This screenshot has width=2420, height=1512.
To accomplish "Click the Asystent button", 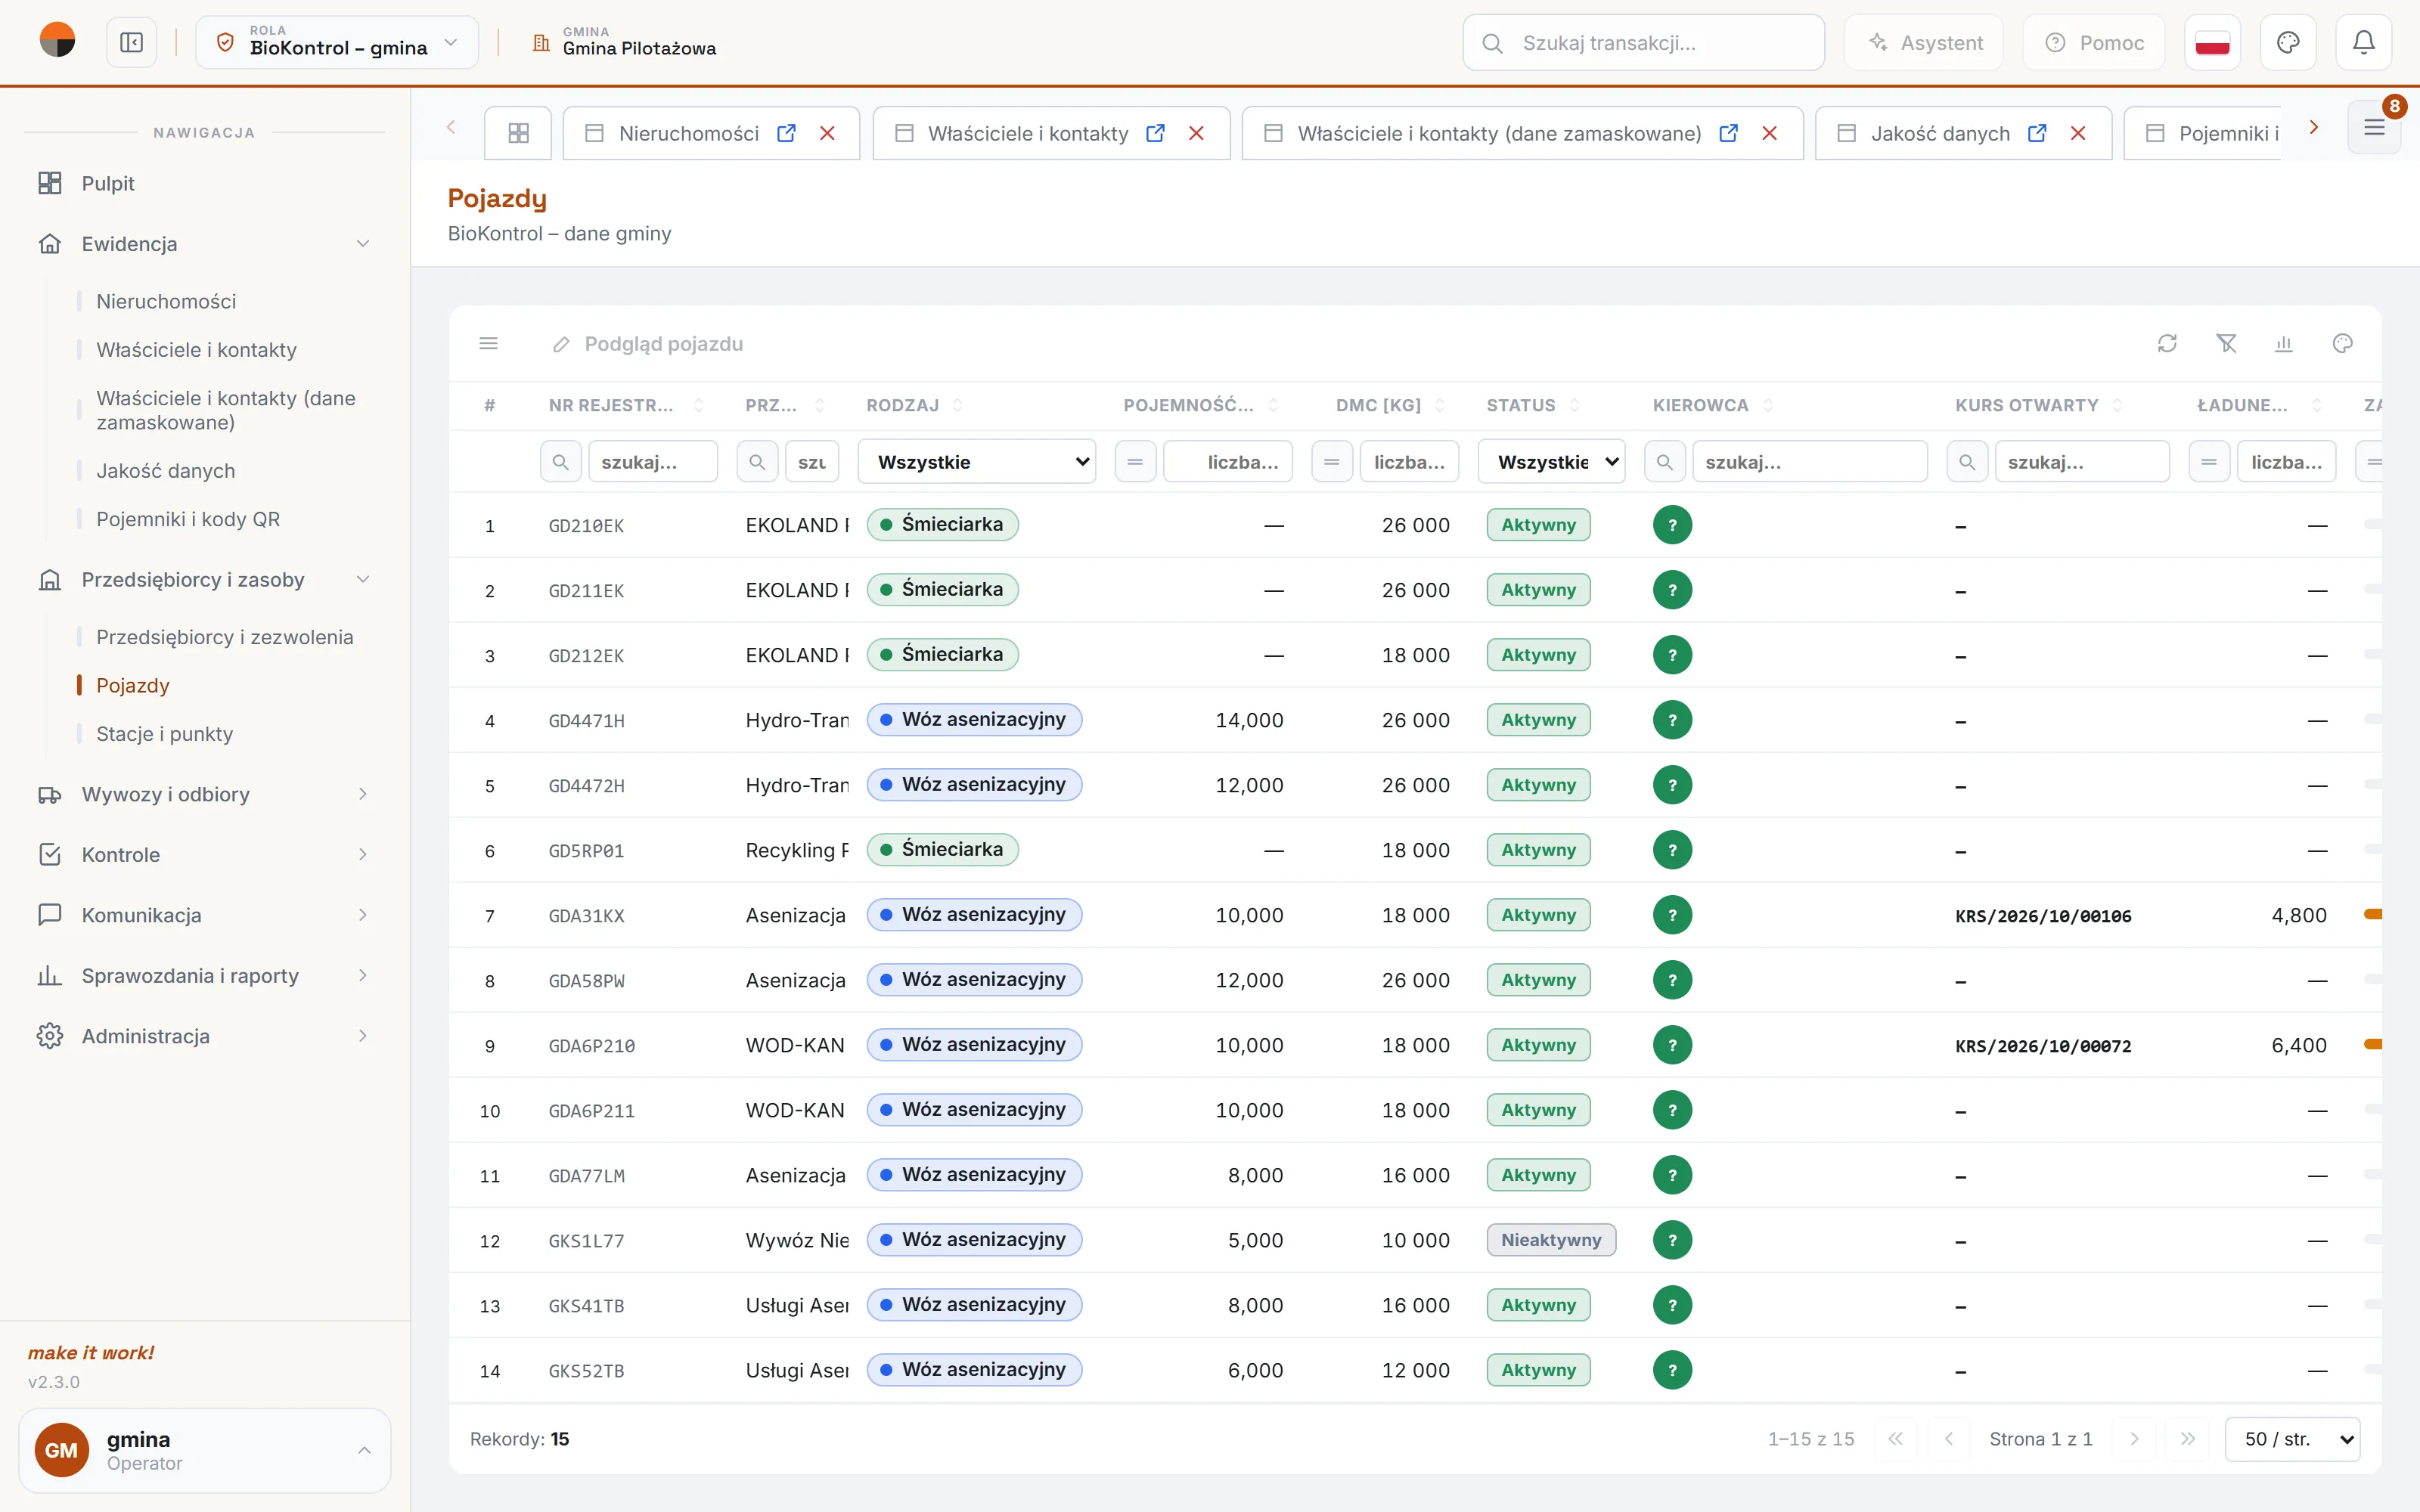I will pos(1924,43).
